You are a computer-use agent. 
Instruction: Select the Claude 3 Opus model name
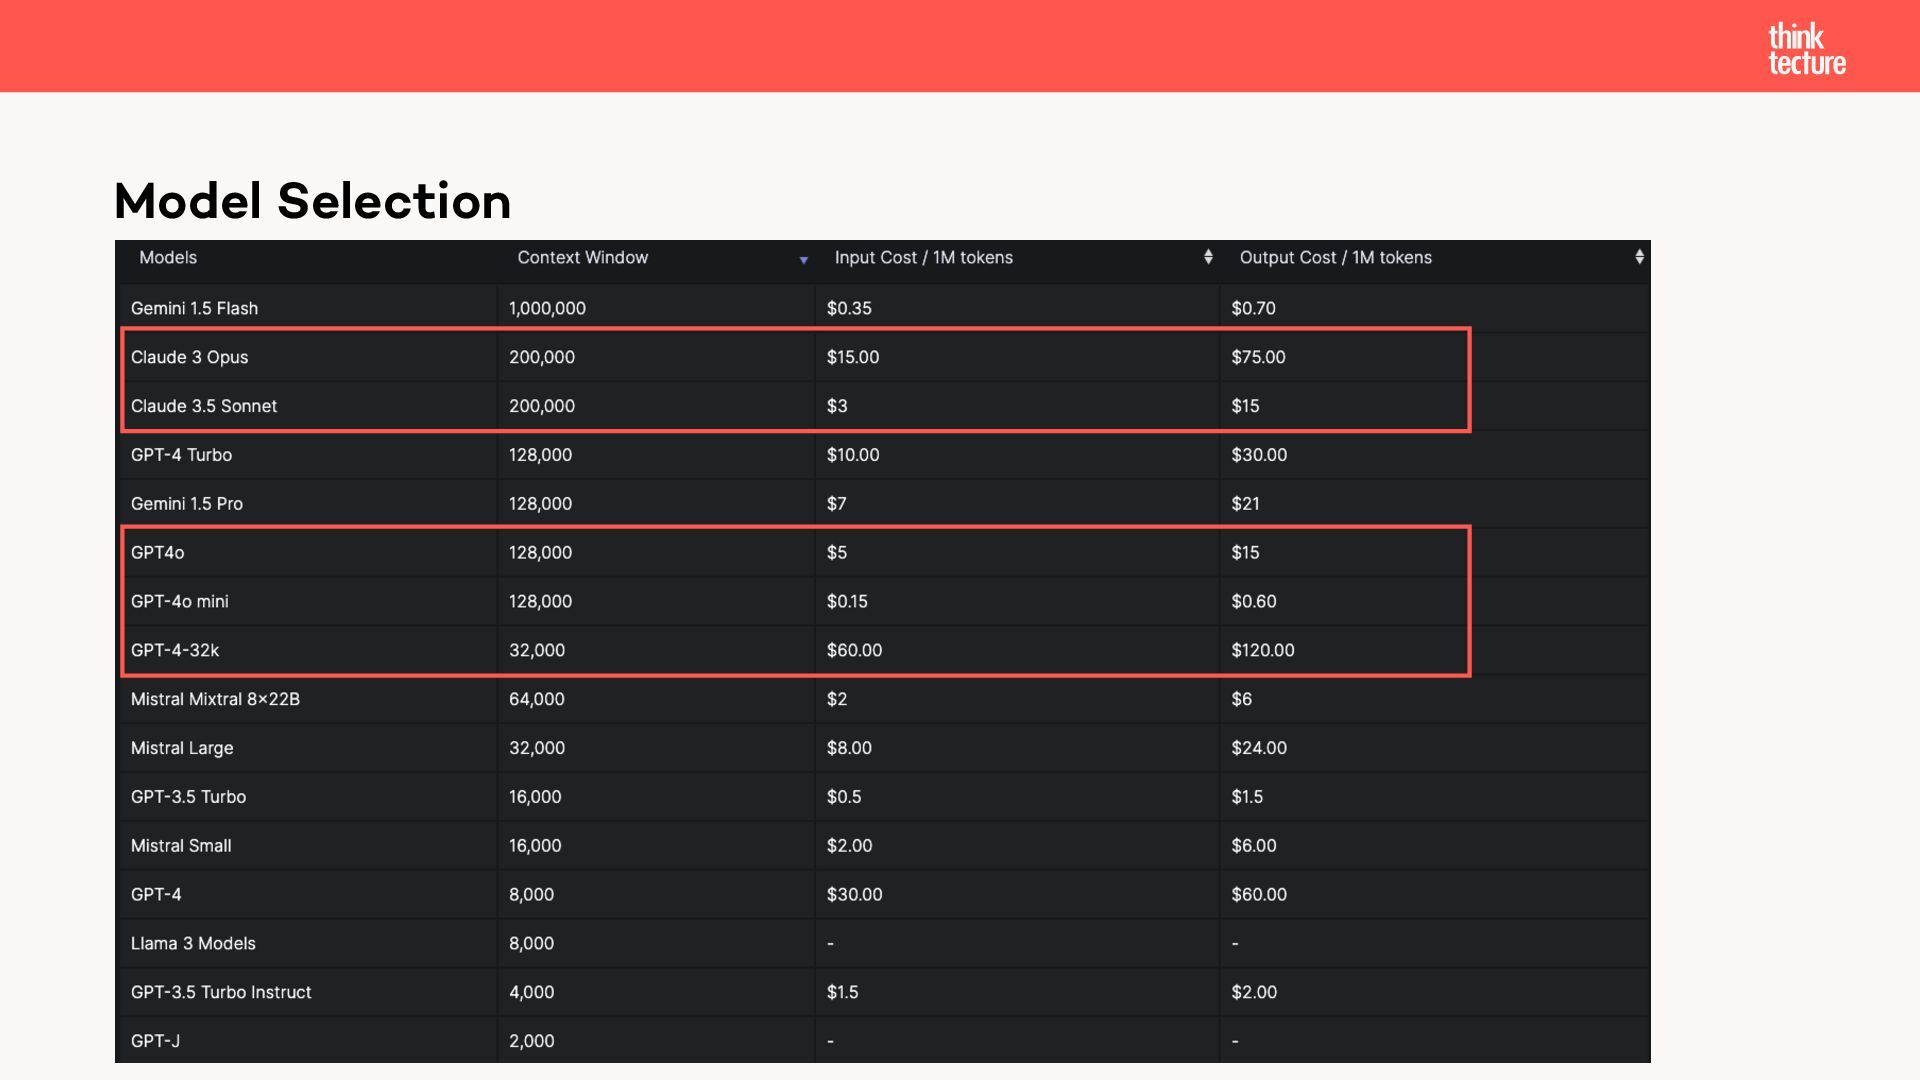[189, 357]
